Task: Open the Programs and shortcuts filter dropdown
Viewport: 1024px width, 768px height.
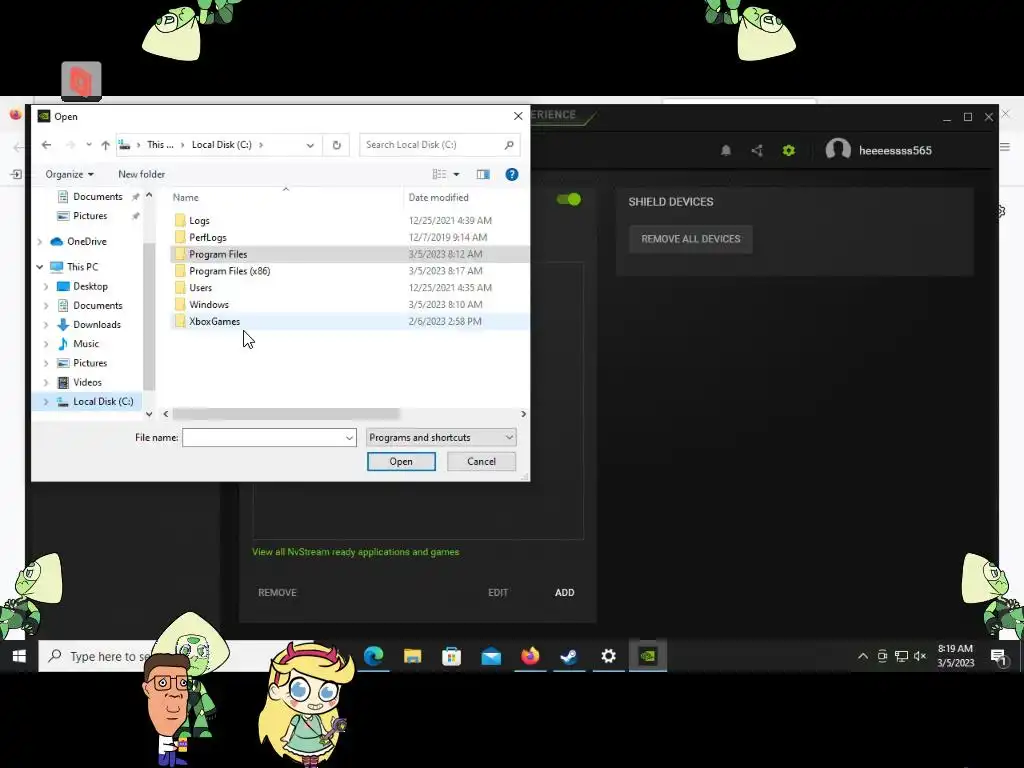Action: (x=441, y=438)
